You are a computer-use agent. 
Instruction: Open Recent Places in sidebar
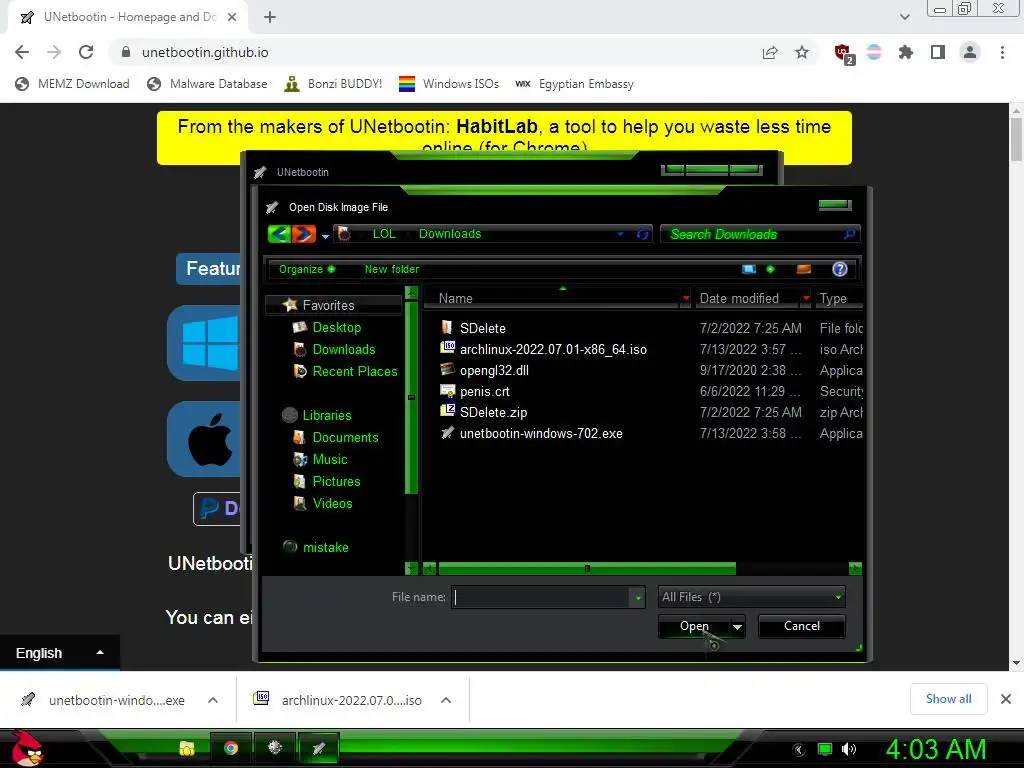[x=355, y=371]
